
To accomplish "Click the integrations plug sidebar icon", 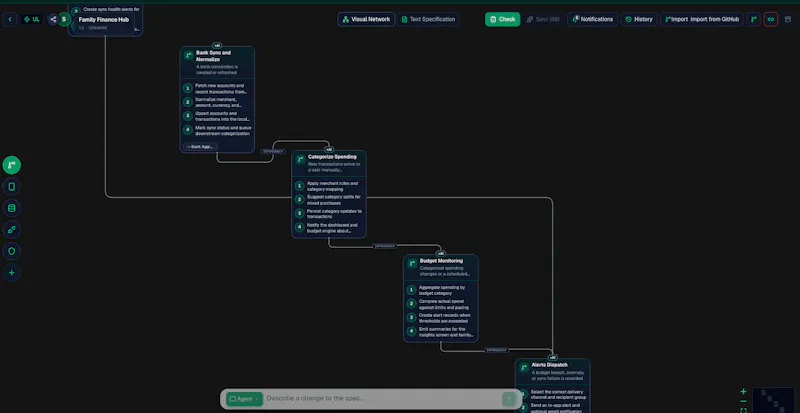I will (12, 230).
